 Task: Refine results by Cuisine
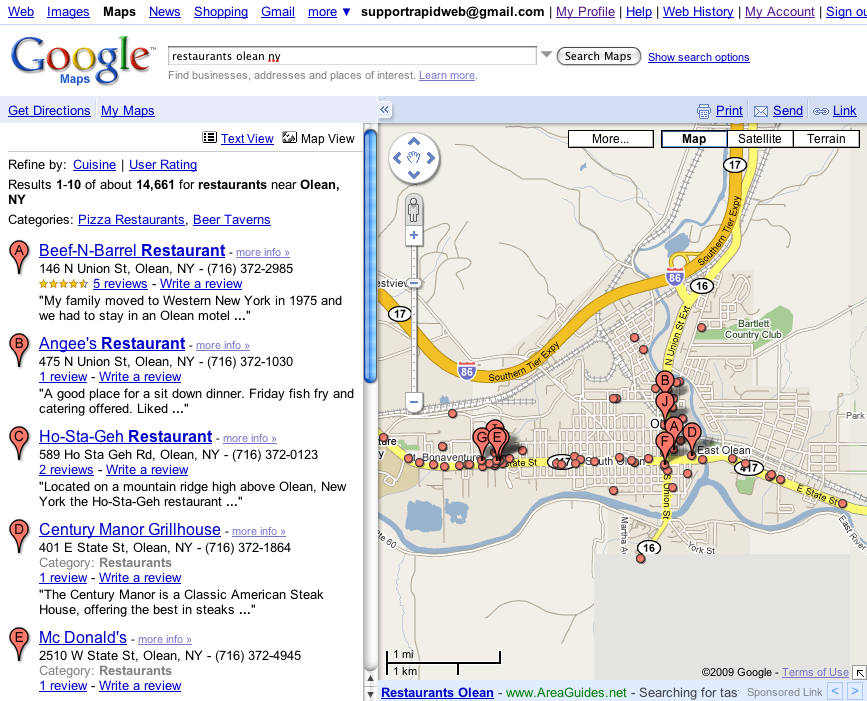tap(95, 165)
